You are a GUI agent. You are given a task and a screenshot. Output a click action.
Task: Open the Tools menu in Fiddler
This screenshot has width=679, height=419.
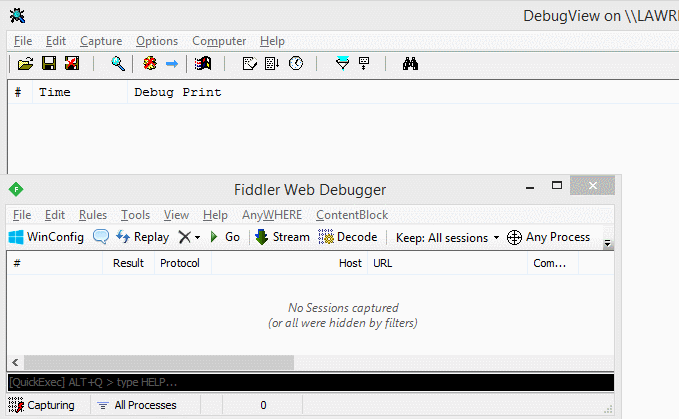point(135,215)
